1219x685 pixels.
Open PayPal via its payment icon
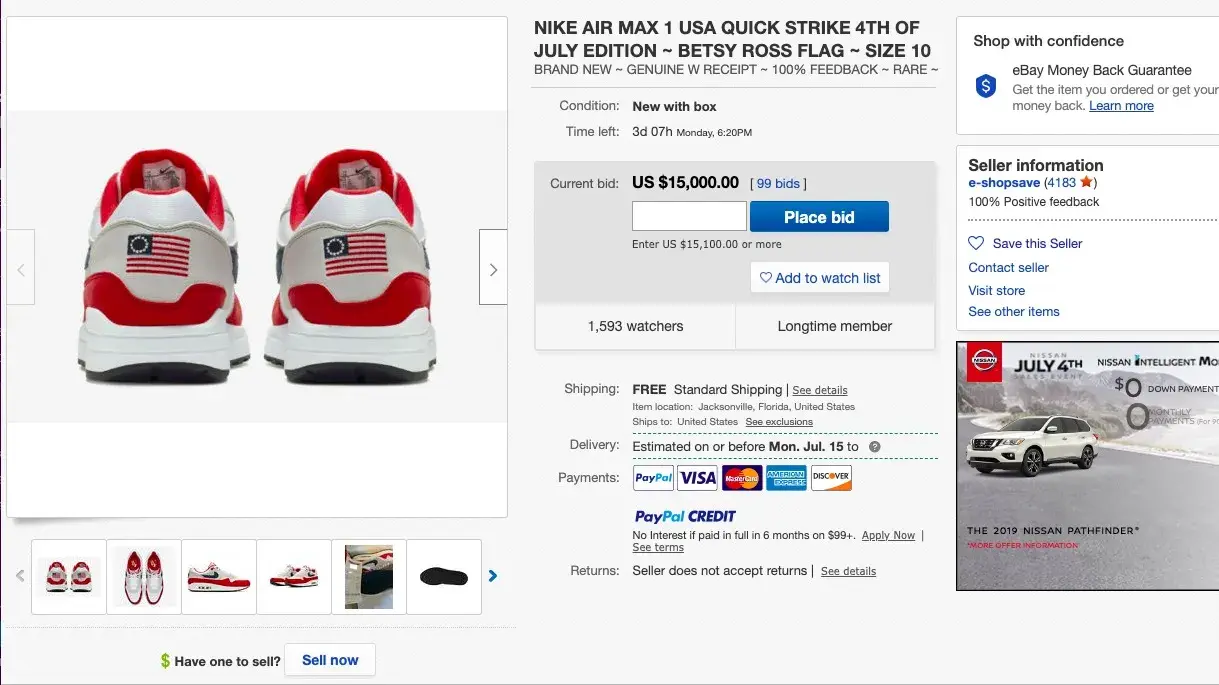click(x=652, y=478)
